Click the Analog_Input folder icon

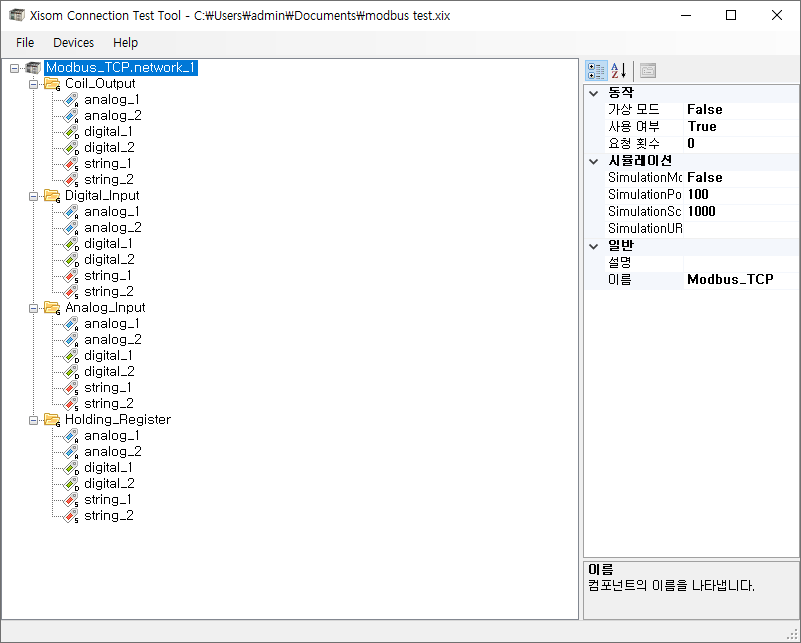(x=52, y=307)
